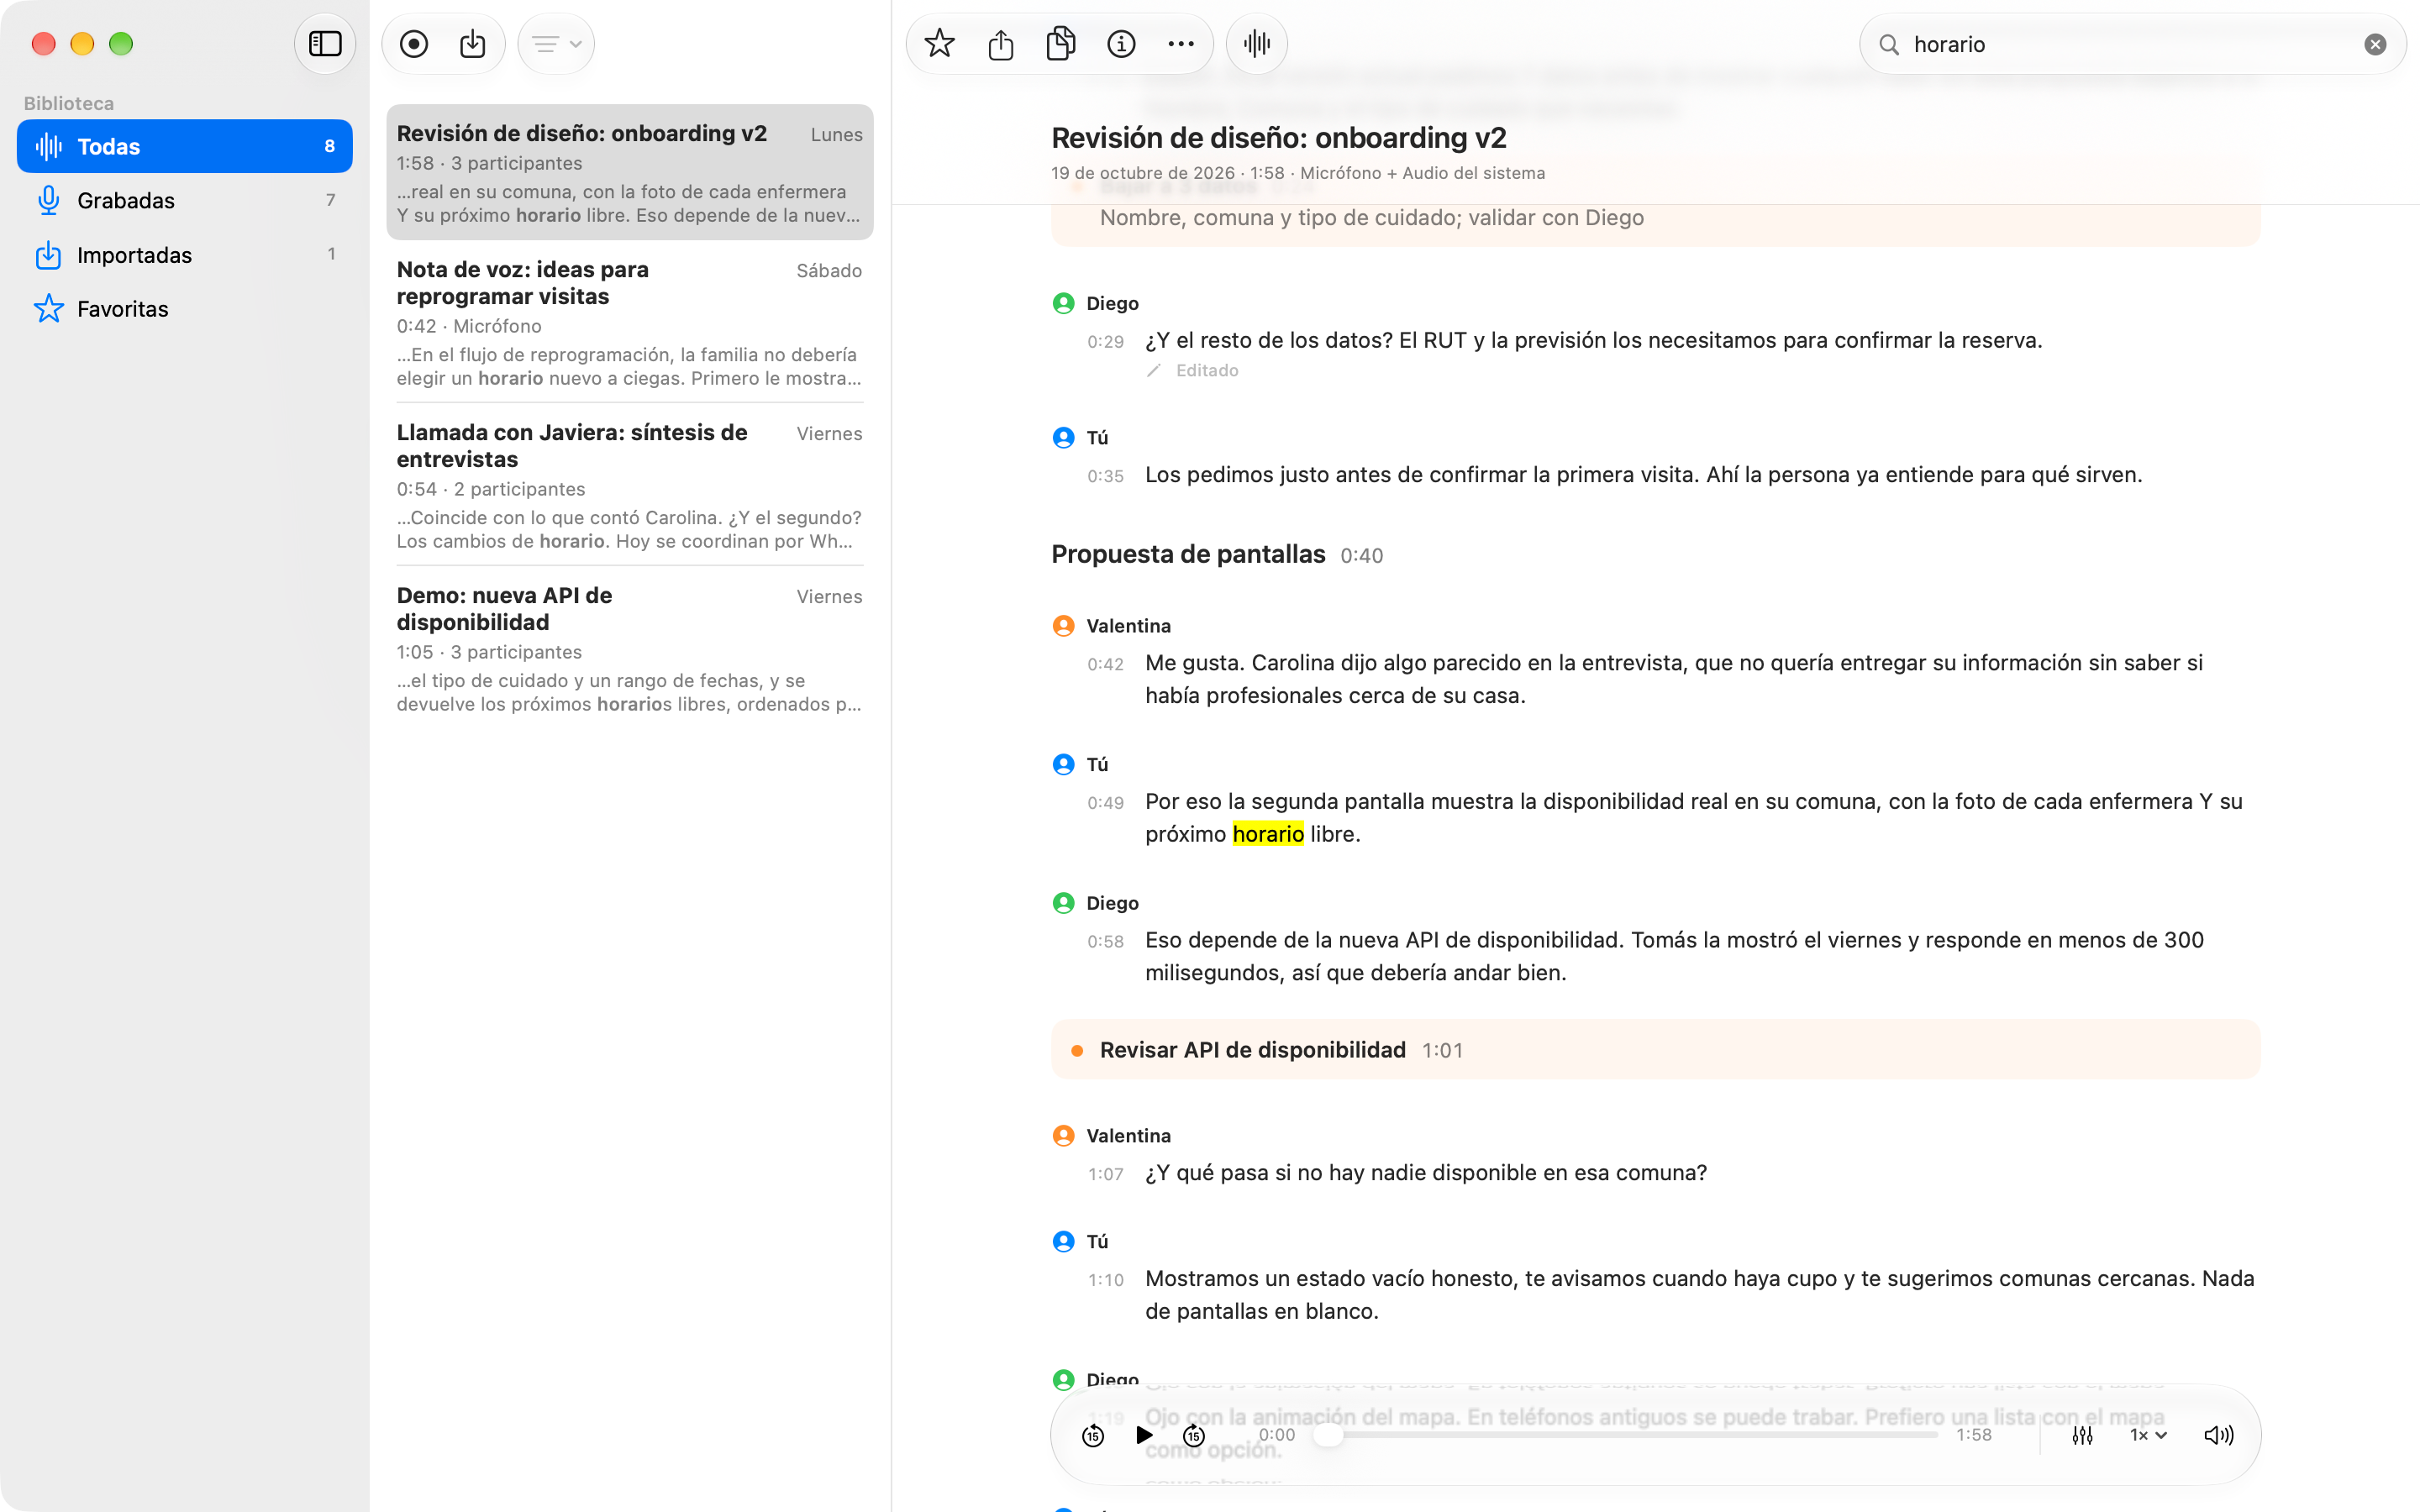Viewport: 2420px width, 1512px height.
Task: Jump to timestamp 0:49 transcript line
Action: coord(1105,803)
